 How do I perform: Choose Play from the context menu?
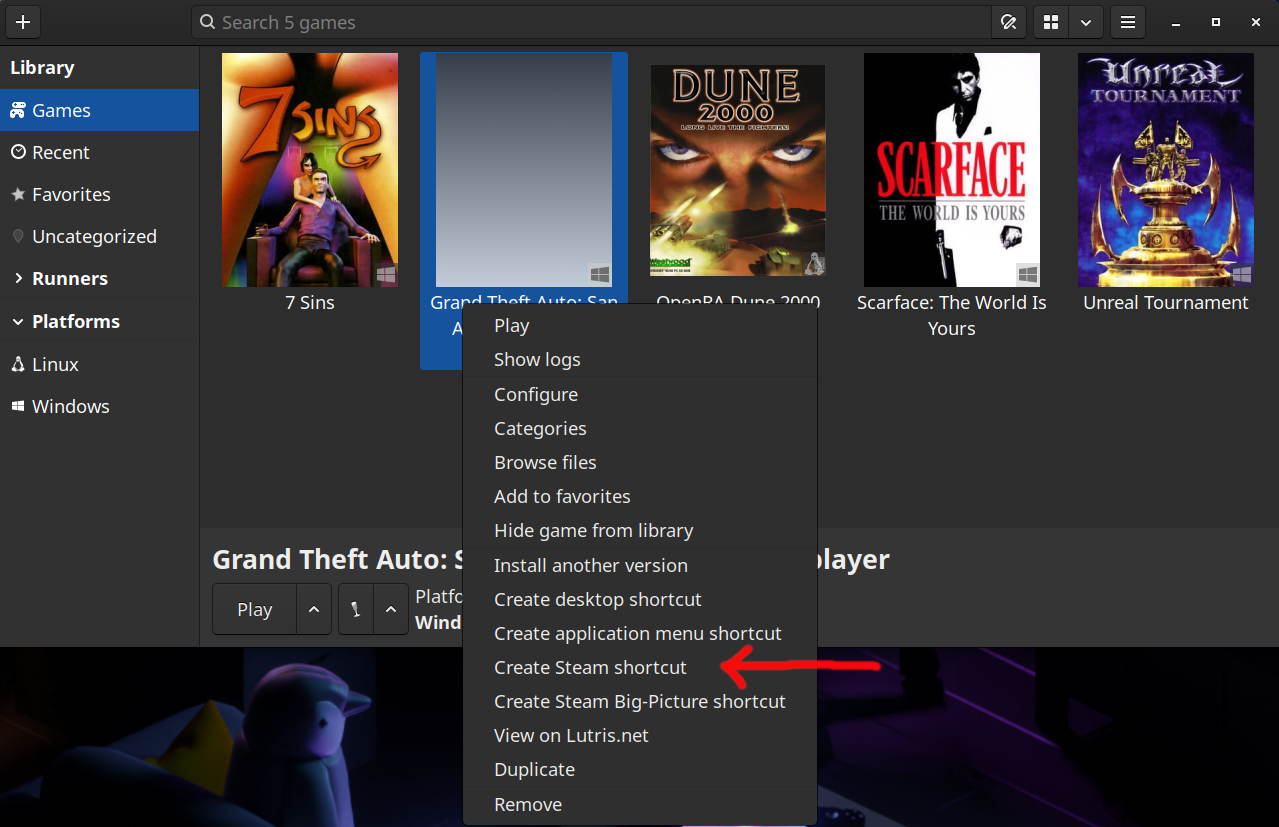tap(640, 326)
